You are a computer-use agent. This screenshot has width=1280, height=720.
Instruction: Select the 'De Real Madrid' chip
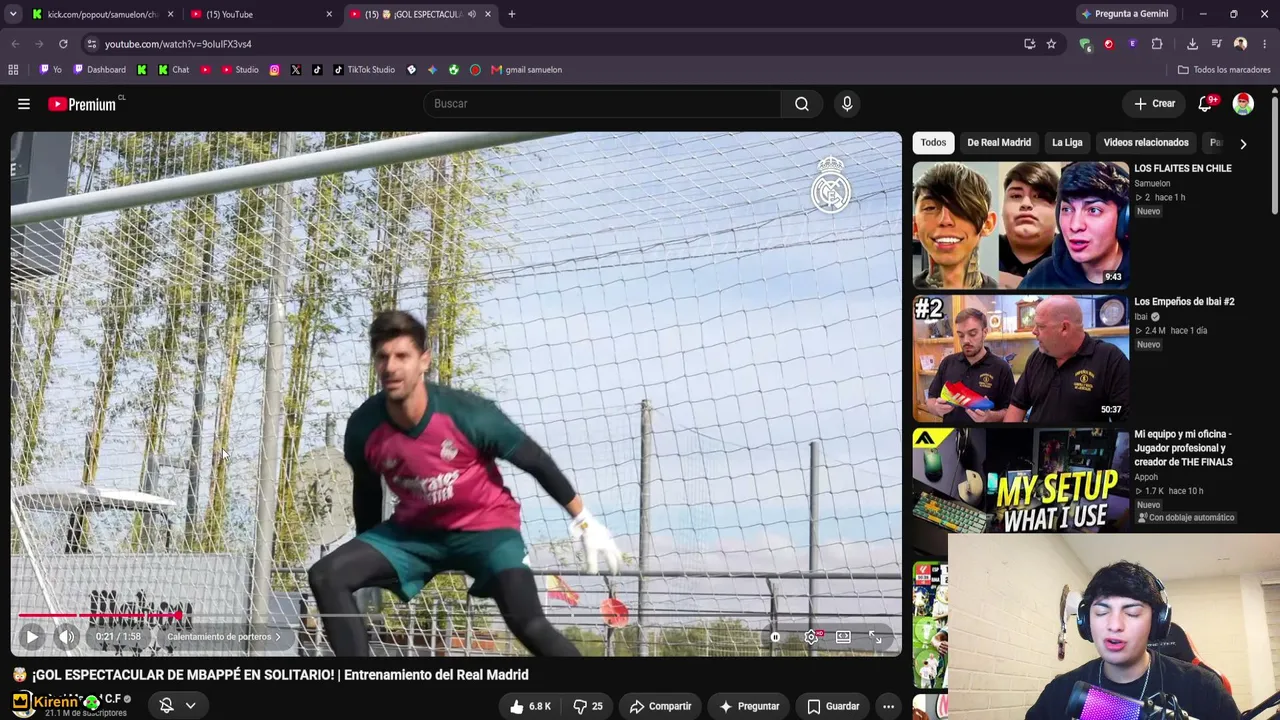coord(999,143)
